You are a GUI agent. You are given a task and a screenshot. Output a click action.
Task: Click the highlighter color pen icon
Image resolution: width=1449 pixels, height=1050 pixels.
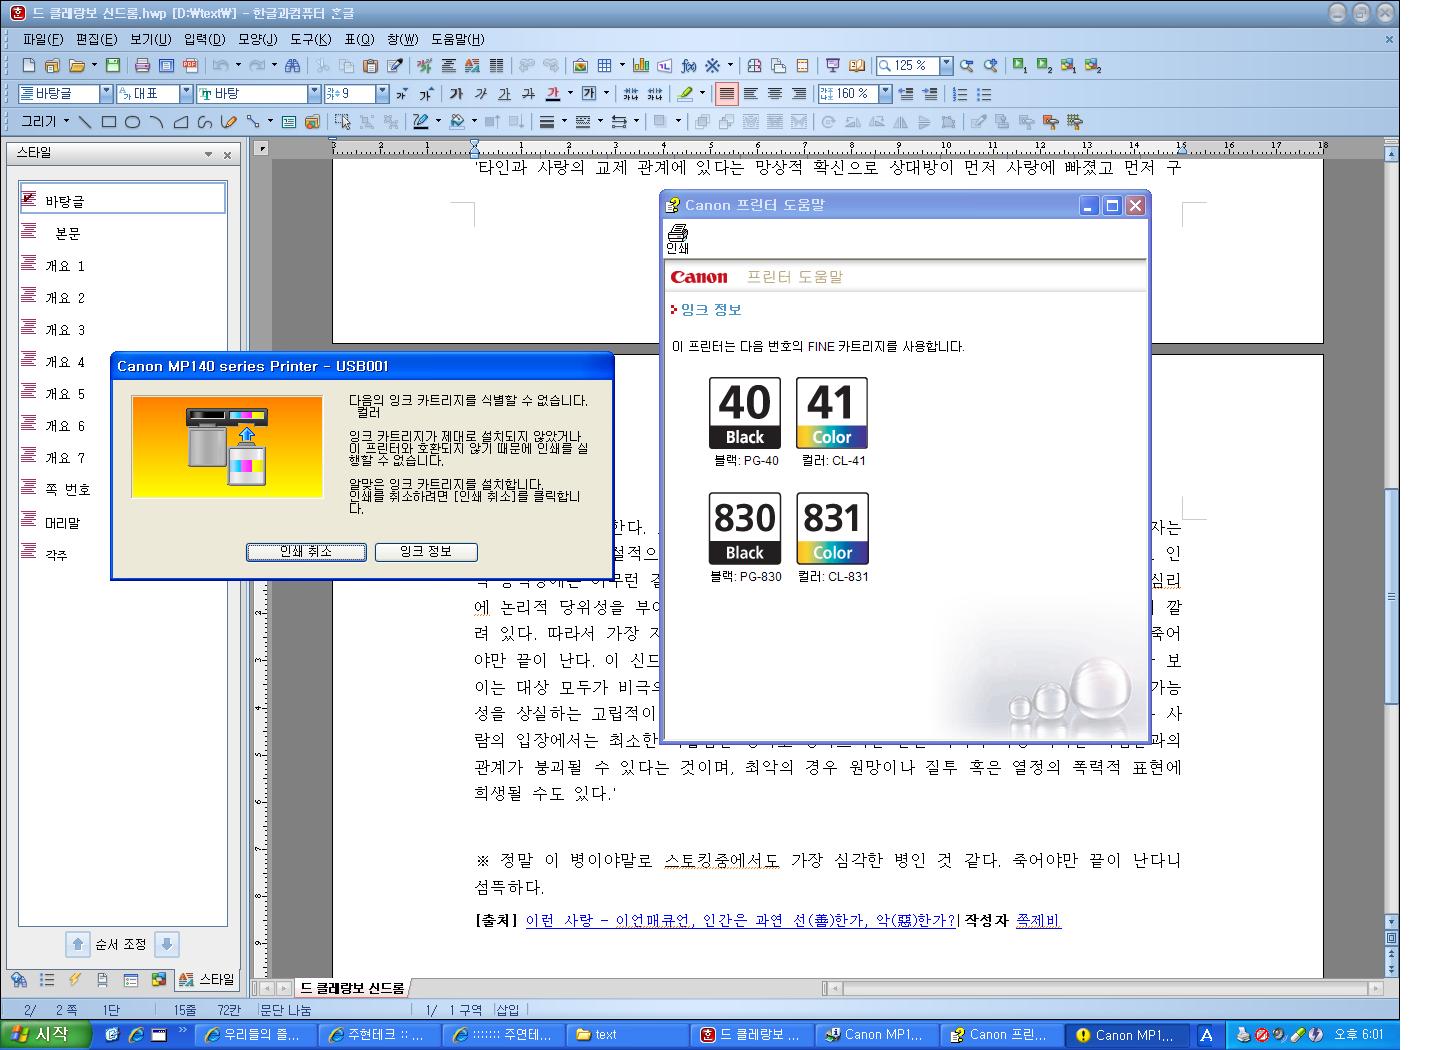(x=685, y=94)
